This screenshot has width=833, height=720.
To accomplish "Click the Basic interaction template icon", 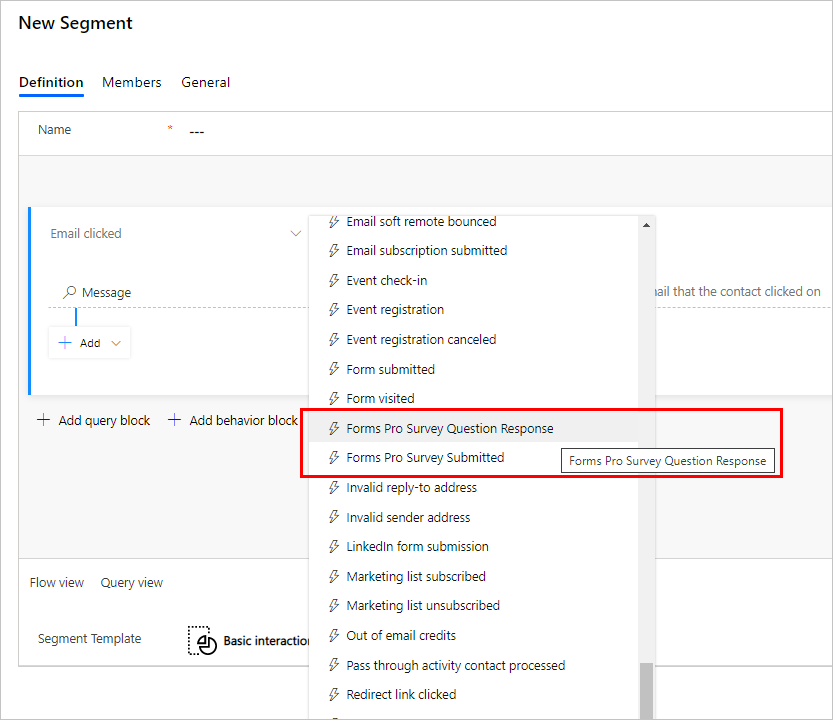I will [x=202, y=640].
